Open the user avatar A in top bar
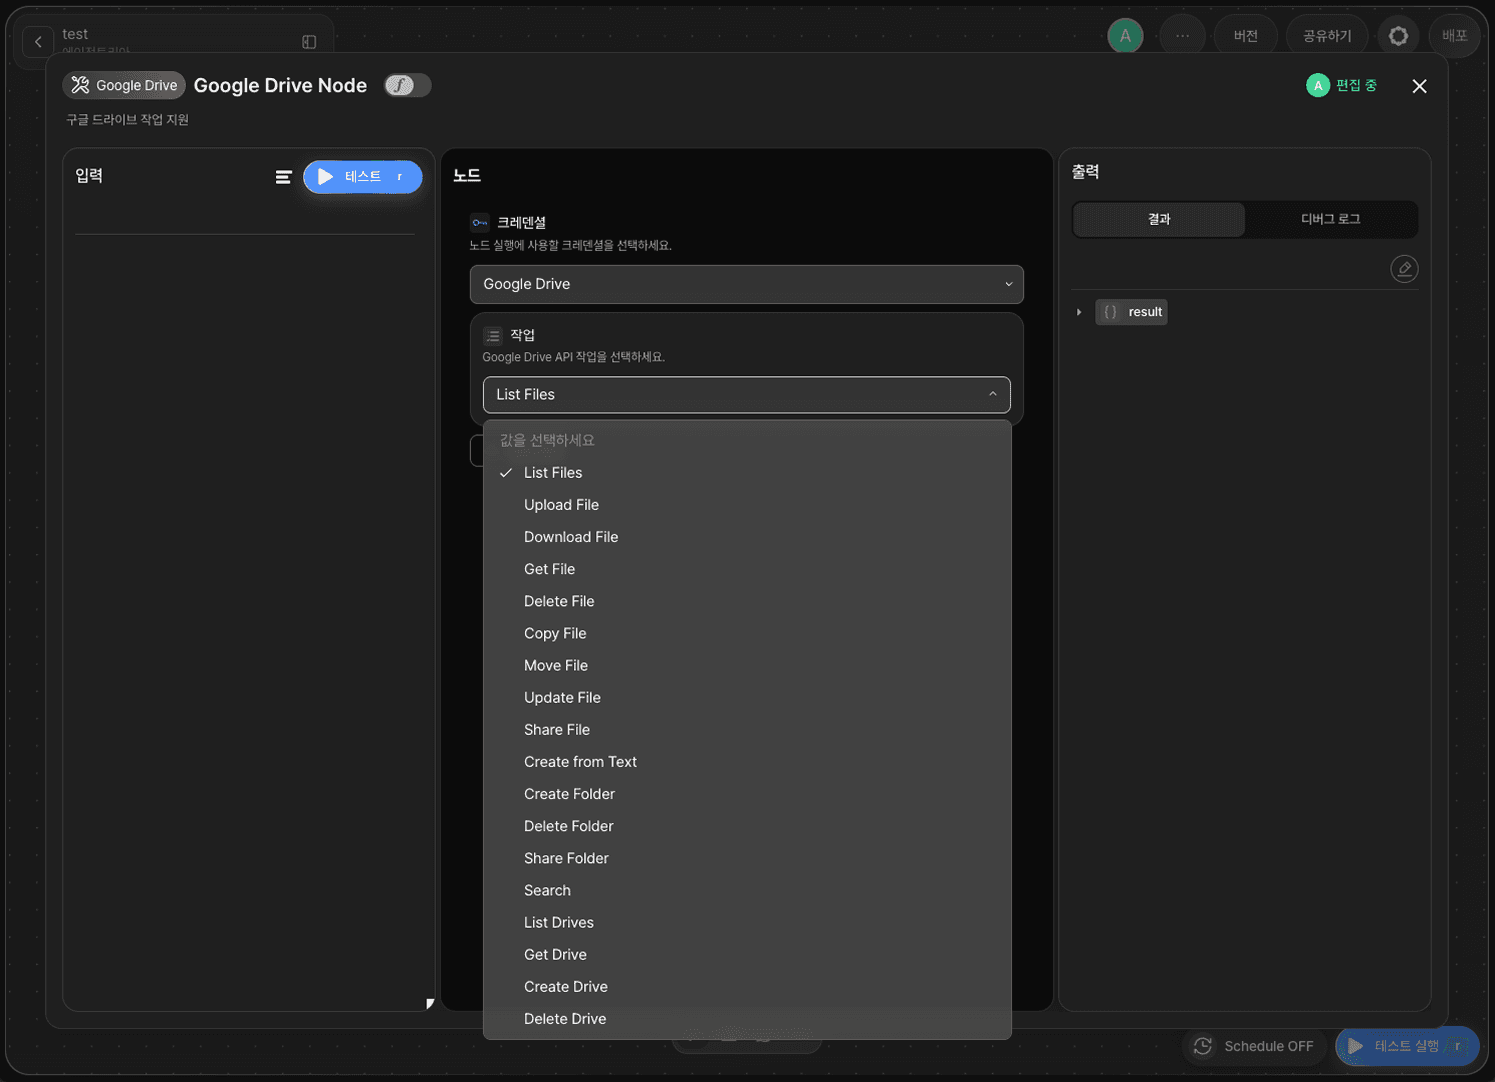This screenshot has width=1495, height=1082. [x=1125, y=36]
